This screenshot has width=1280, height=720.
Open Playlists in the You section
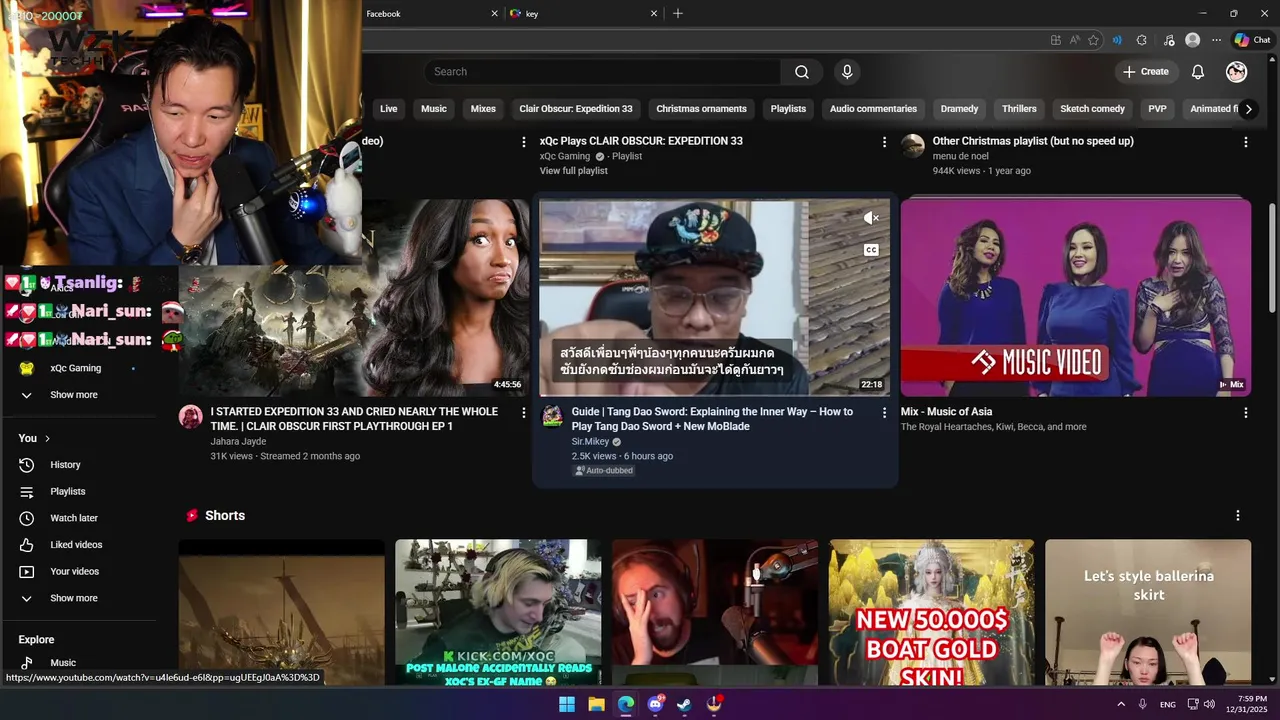(x=67, y=492)
